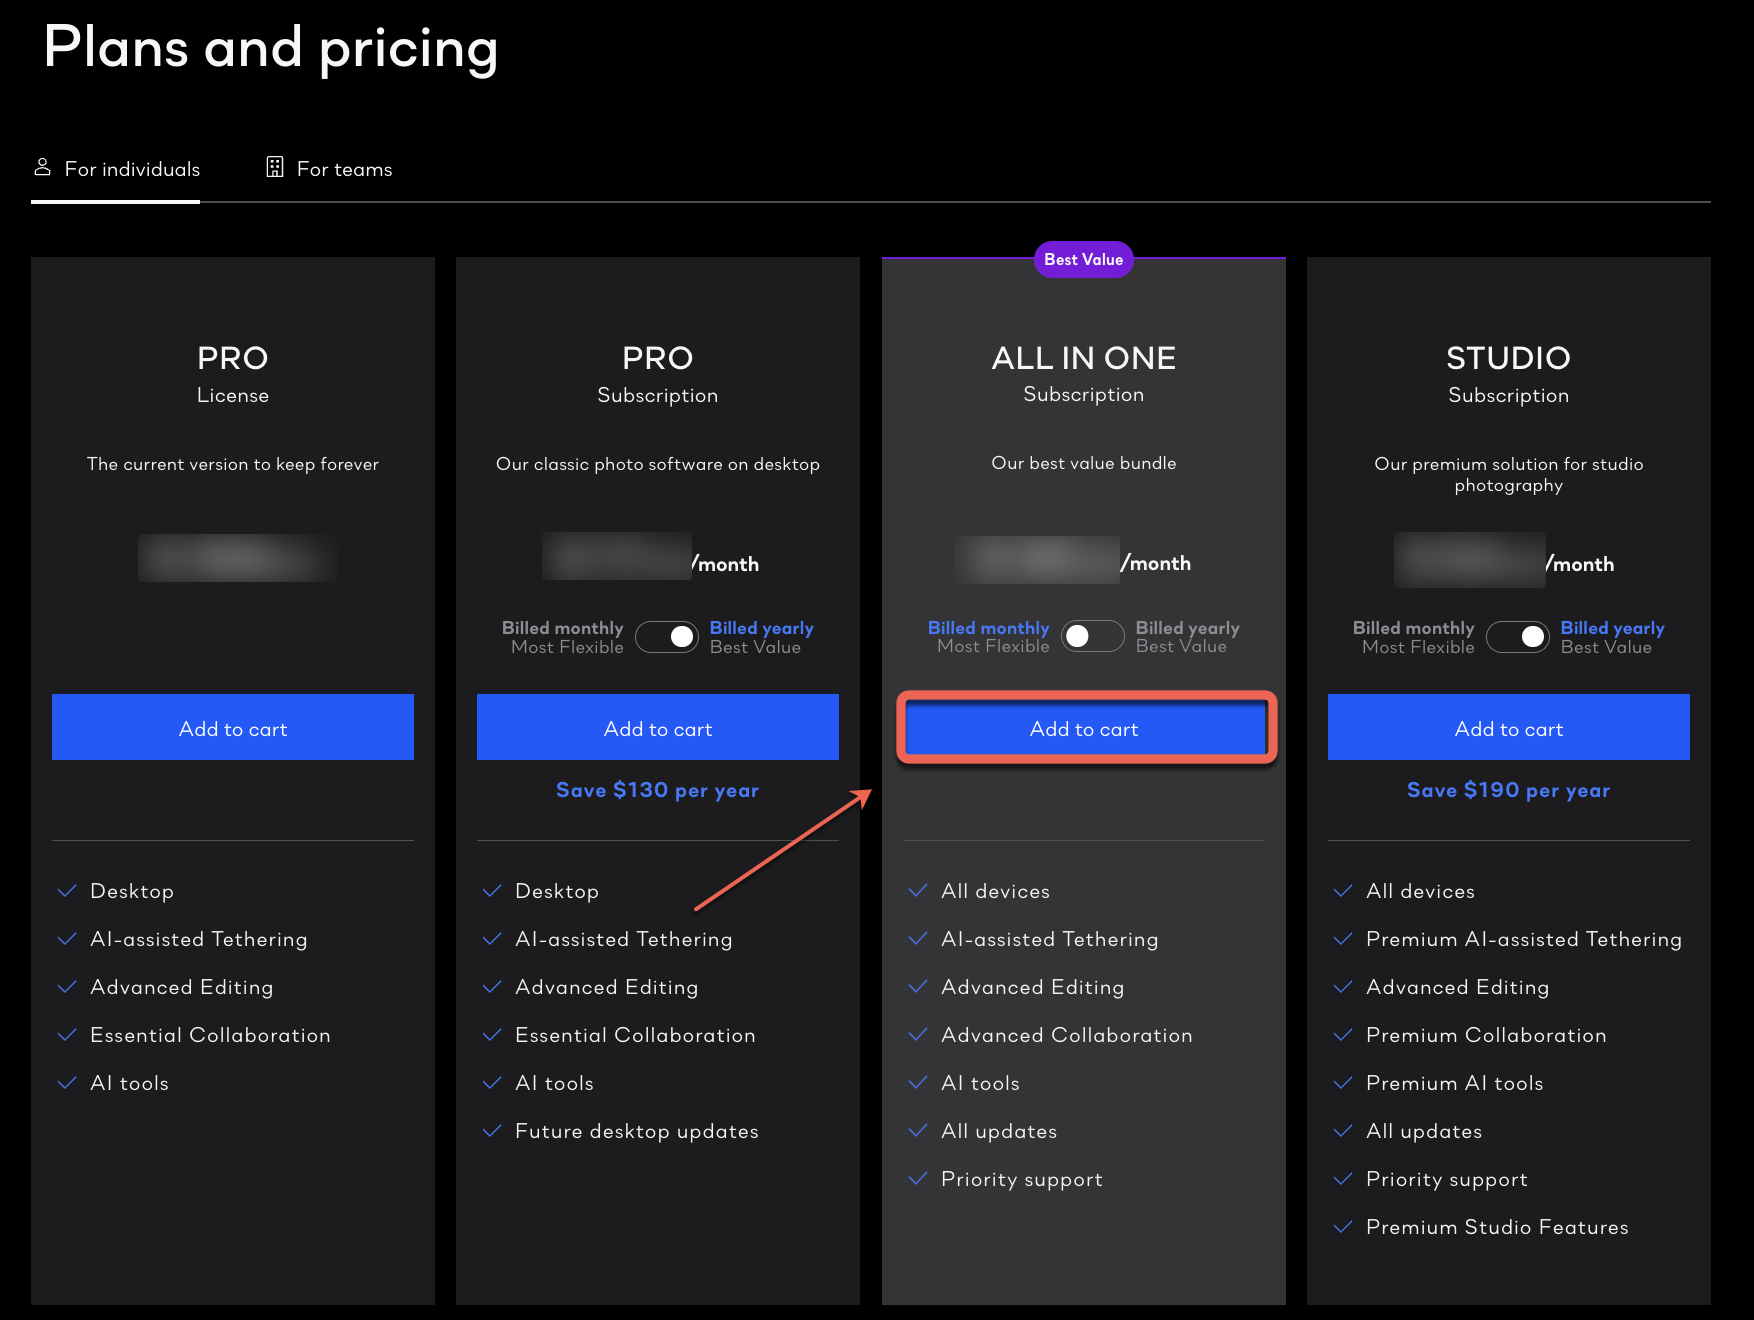
Task: Click the building icon beside For teams
Action: point(275,167)
